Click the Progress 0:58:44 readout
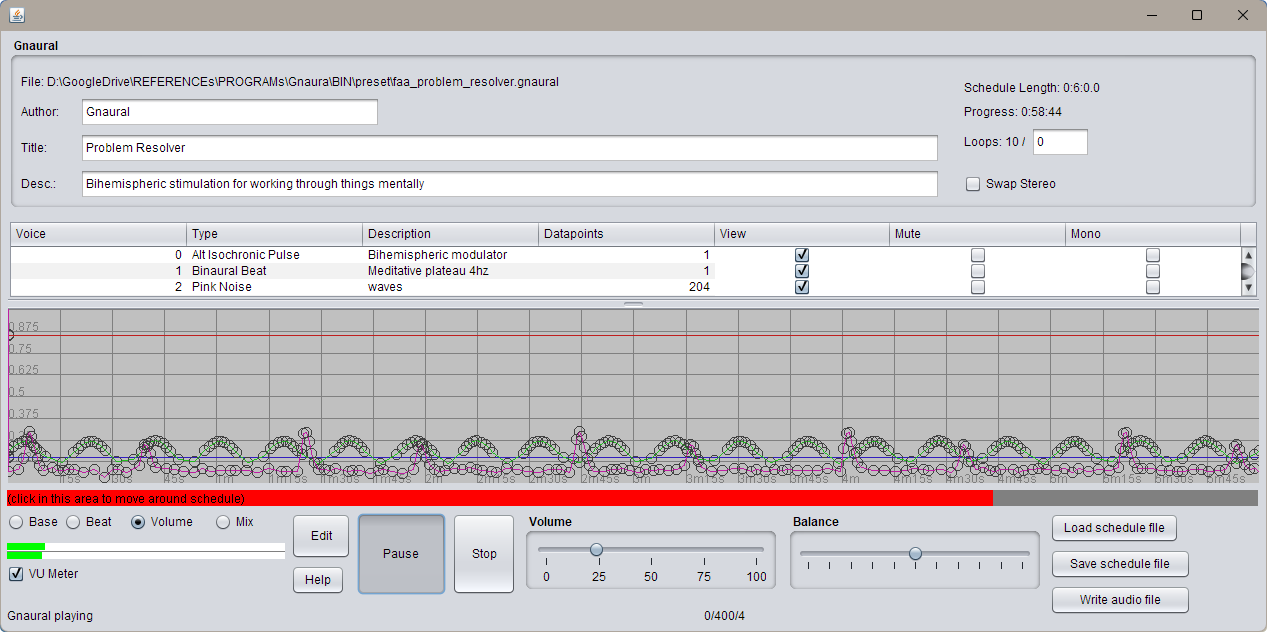 (x=1013, y=112)
